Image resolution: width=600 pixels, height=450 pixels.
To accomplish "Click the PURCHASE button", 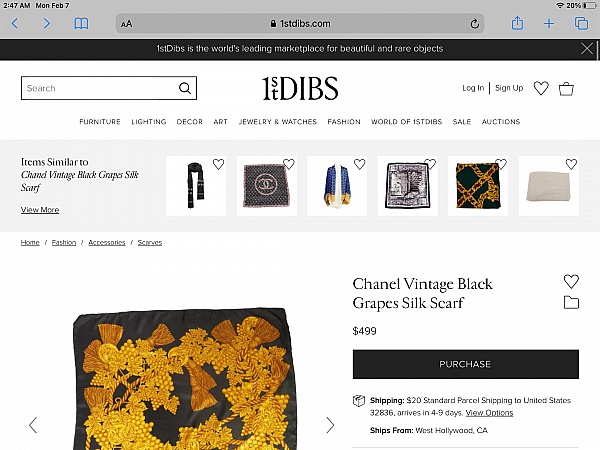I will tap(466, 364).
